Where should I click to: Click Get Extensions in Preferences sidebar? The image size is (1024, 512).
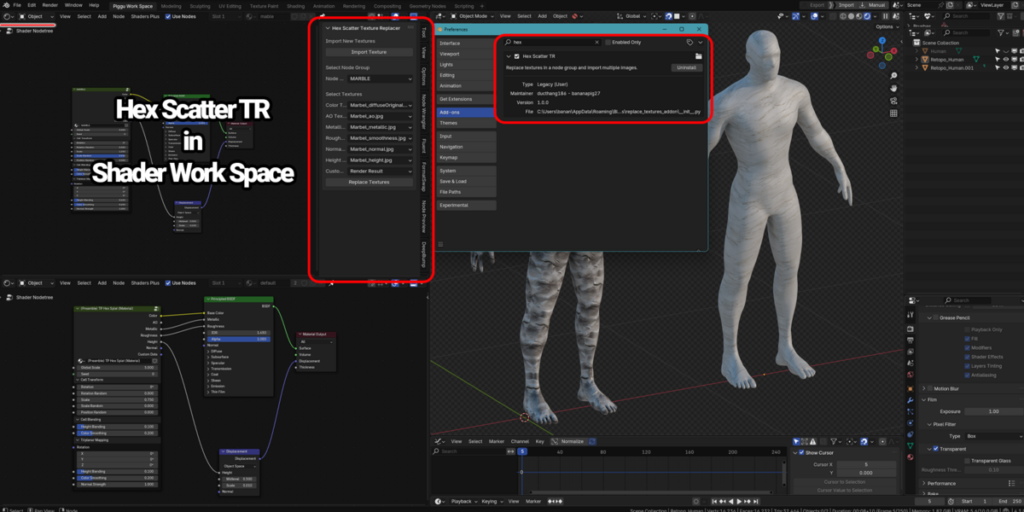tap(466, 99)
